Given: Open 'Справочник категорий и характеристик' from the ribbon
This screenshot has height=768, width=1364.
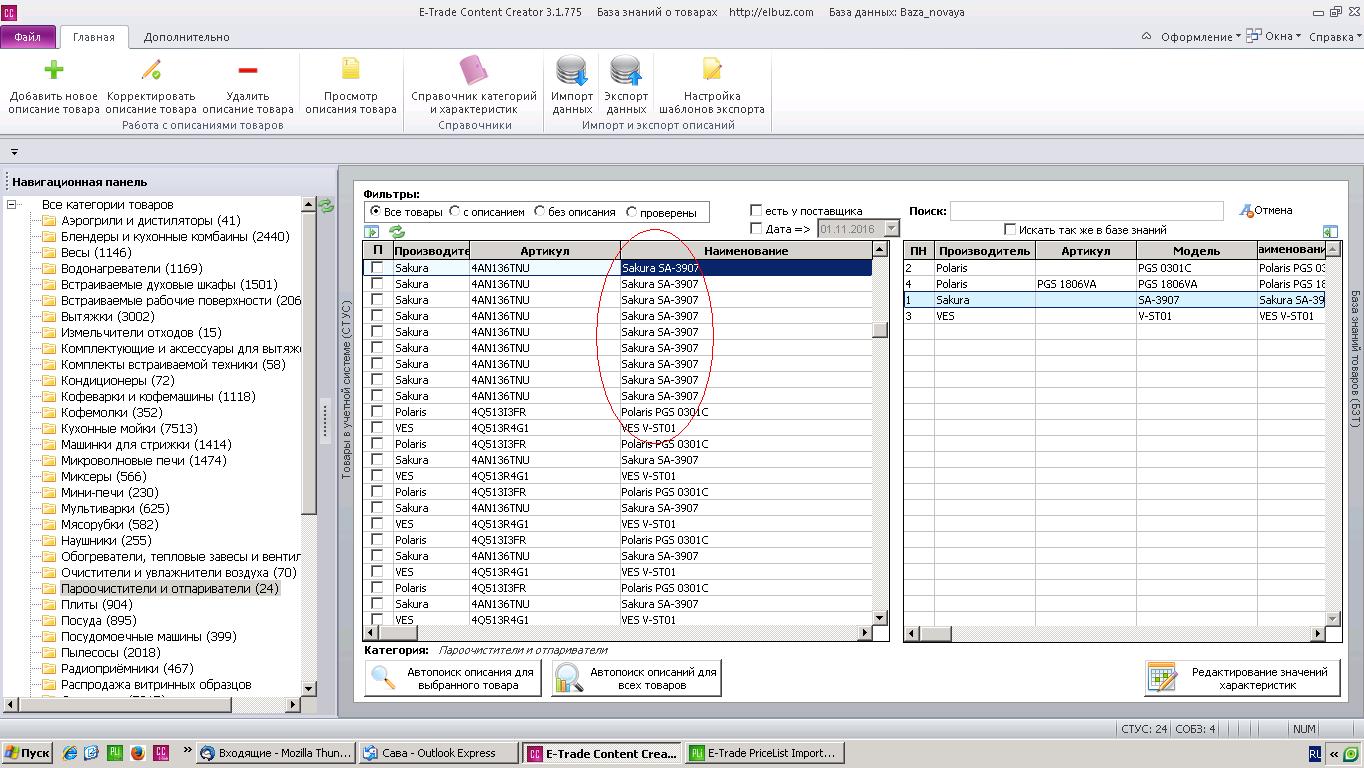Looking at the screenshot, I should pos(475,86).
